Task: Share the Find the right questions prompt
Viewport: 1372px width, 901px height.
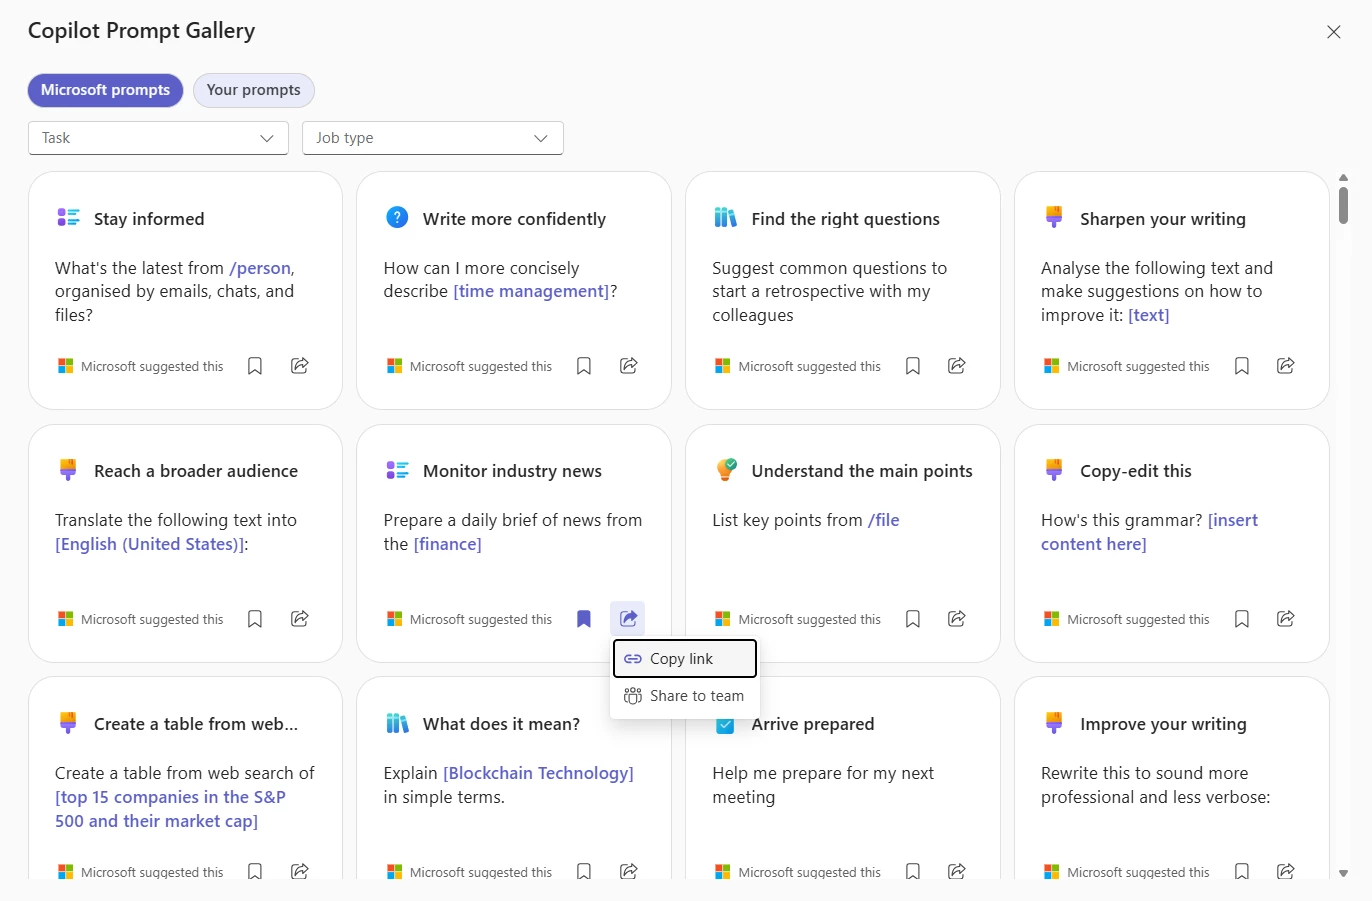Action: [957, 366]
